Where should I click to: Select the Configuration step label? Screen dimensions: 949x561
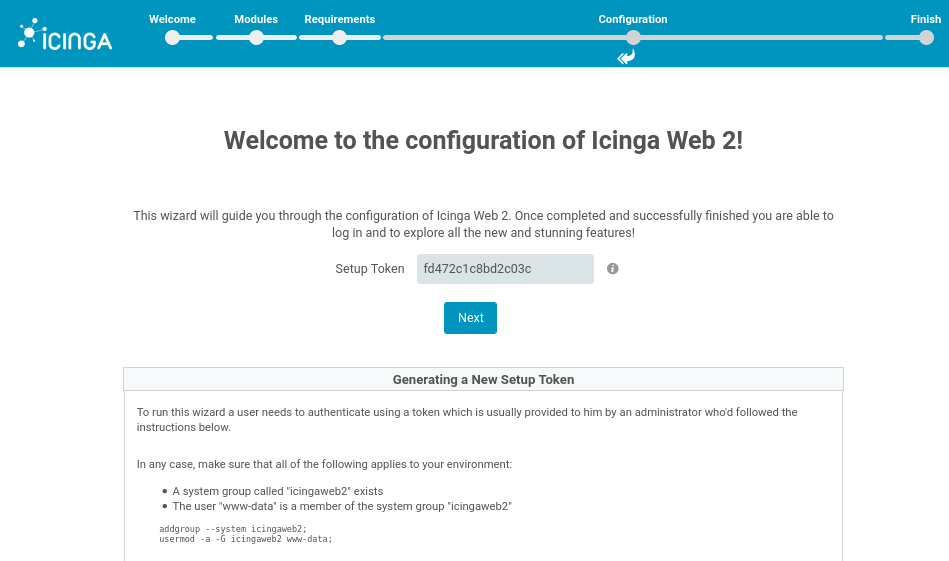coord(633,19)
